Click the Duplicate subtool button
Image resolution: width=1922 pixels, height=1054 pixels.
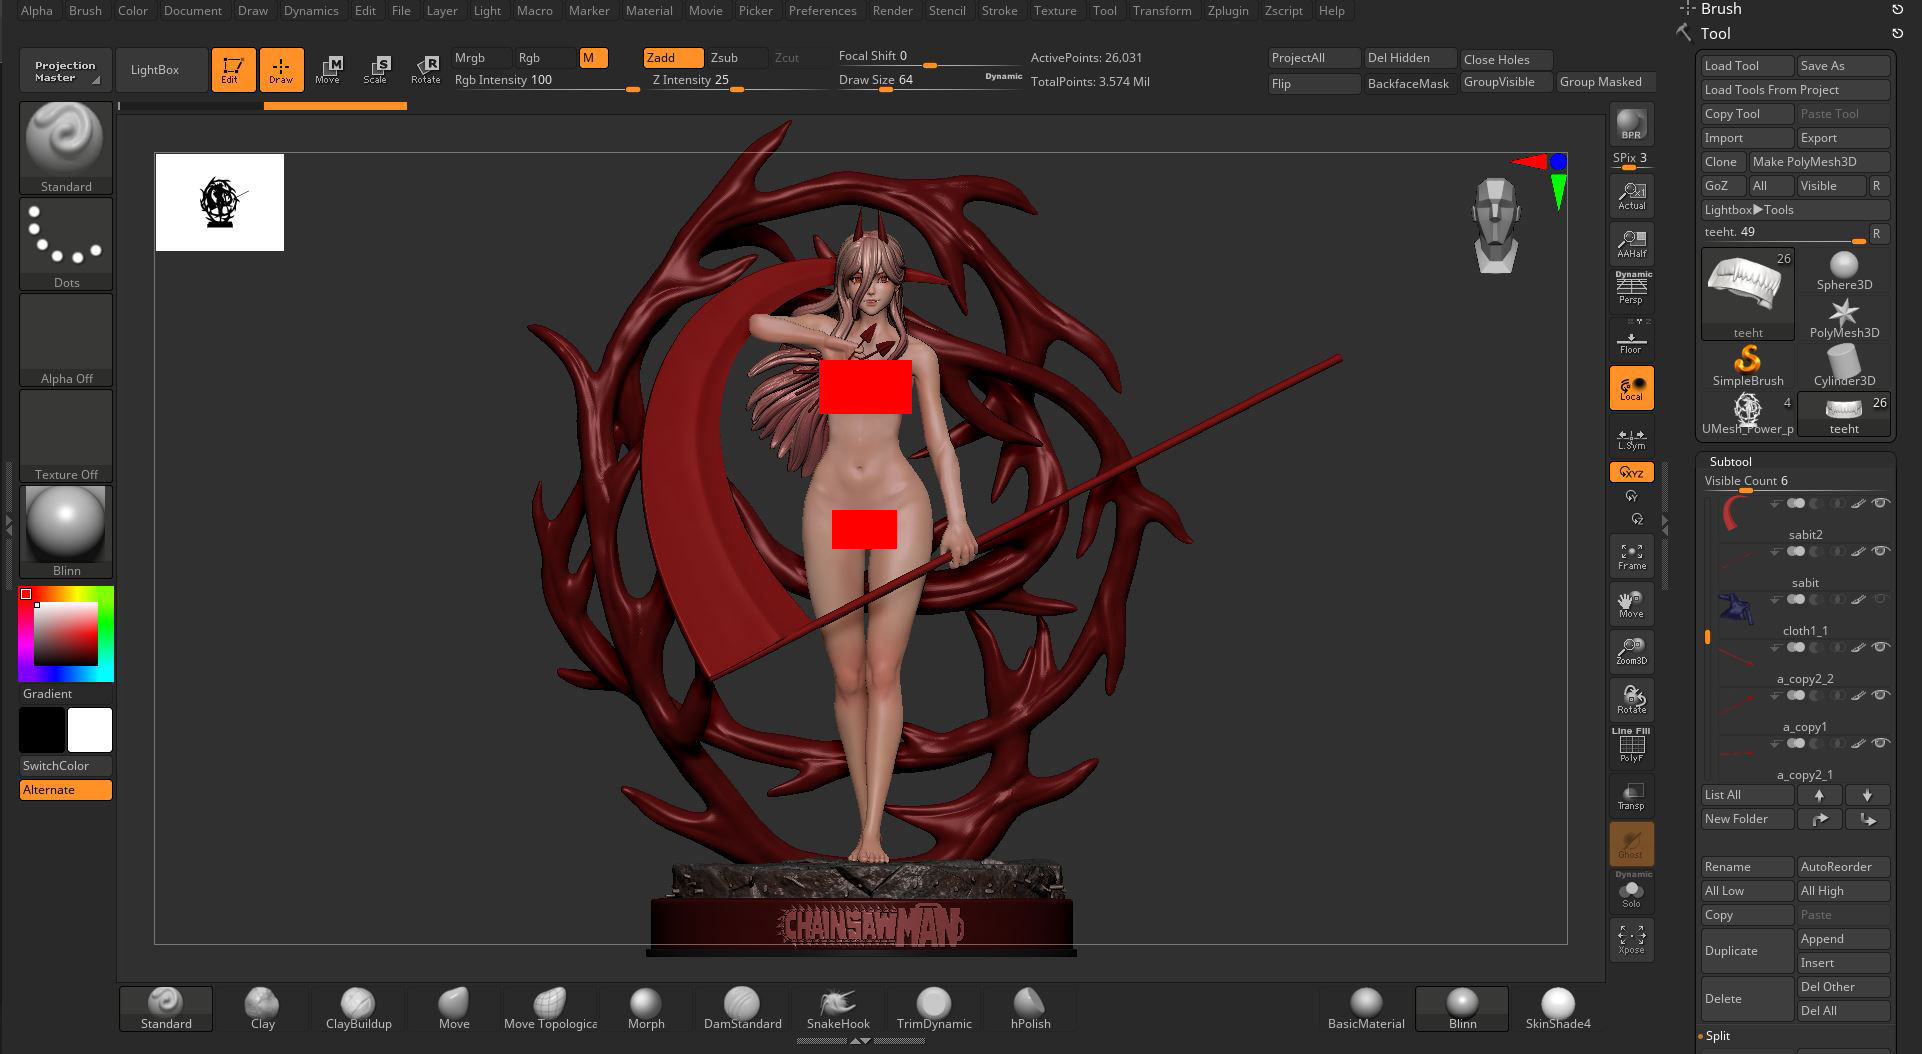click(1746, 951)
